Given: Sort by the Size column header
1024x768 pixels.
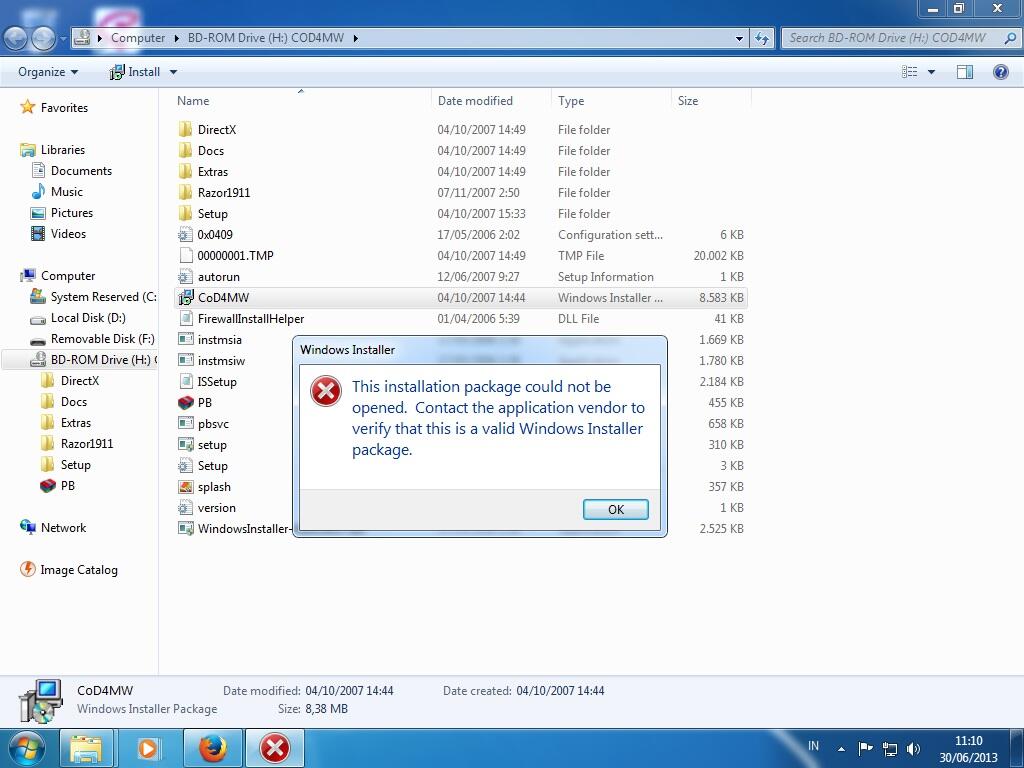Looking at the screenshot, I should (x=688, y=101).
